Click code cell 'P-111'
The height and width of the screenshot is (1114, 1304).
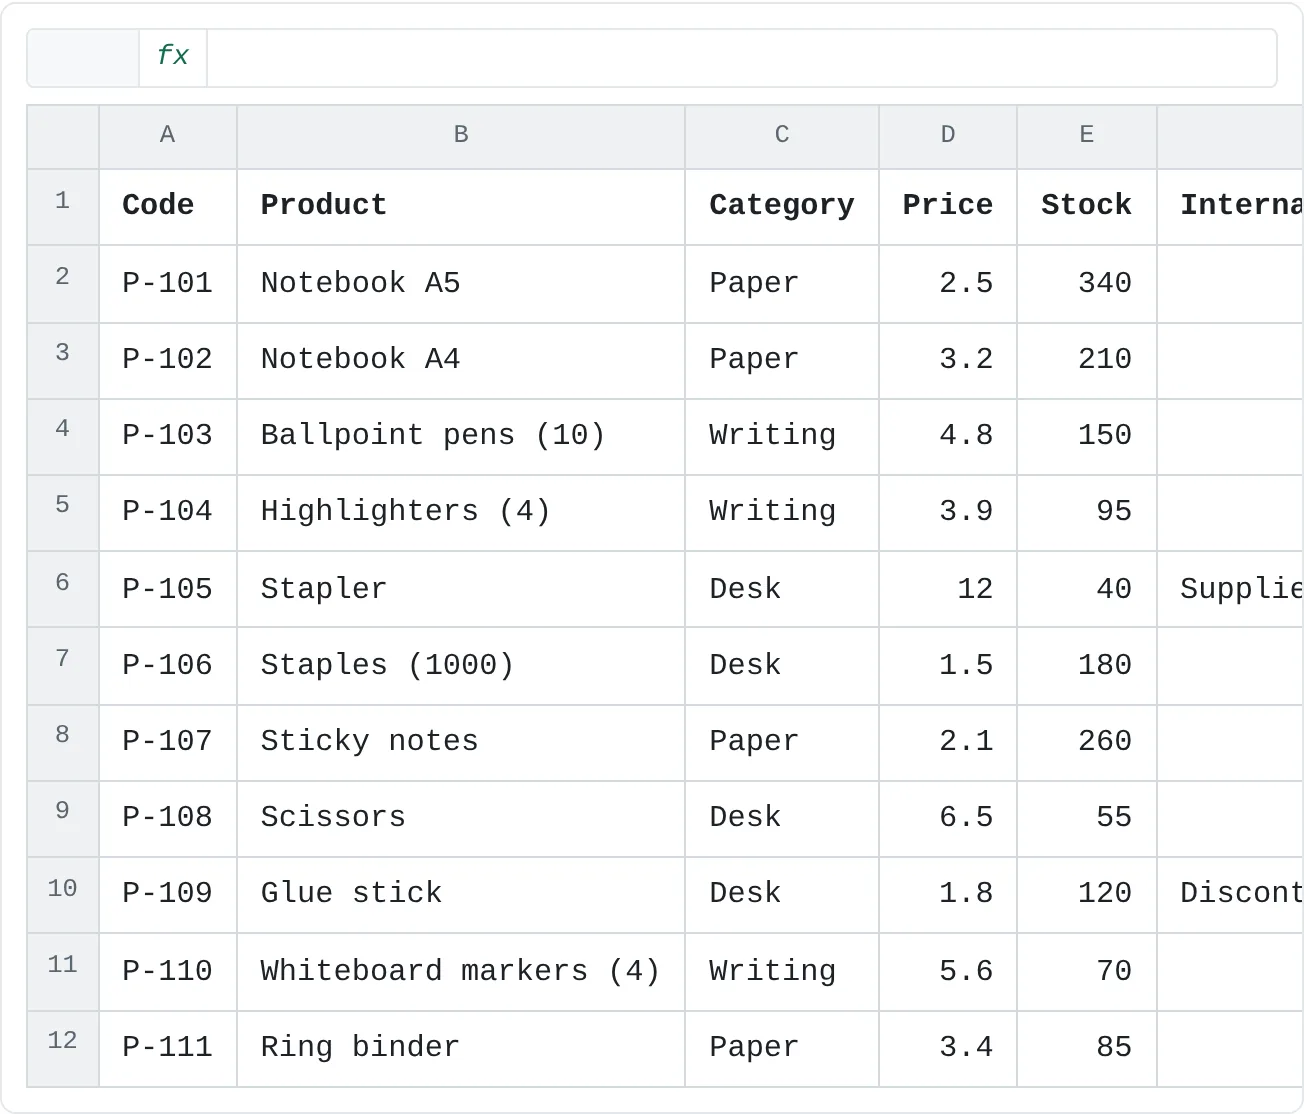(168, 1048)
